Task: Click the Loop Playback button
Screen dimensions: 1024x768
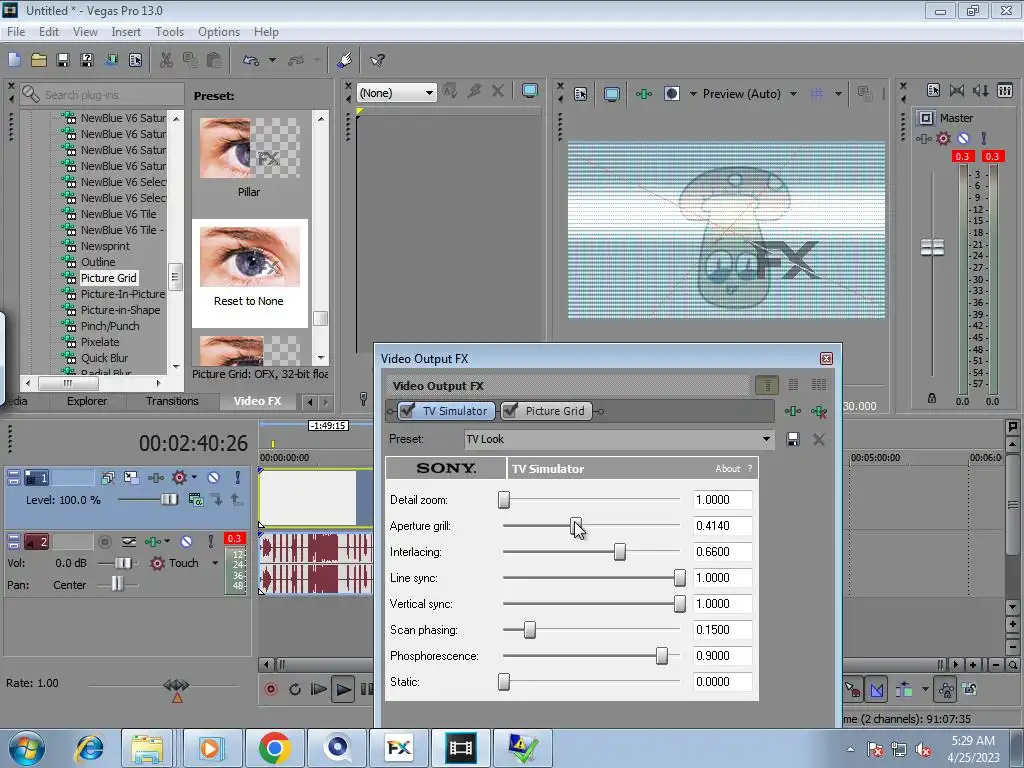Action: 295,689
